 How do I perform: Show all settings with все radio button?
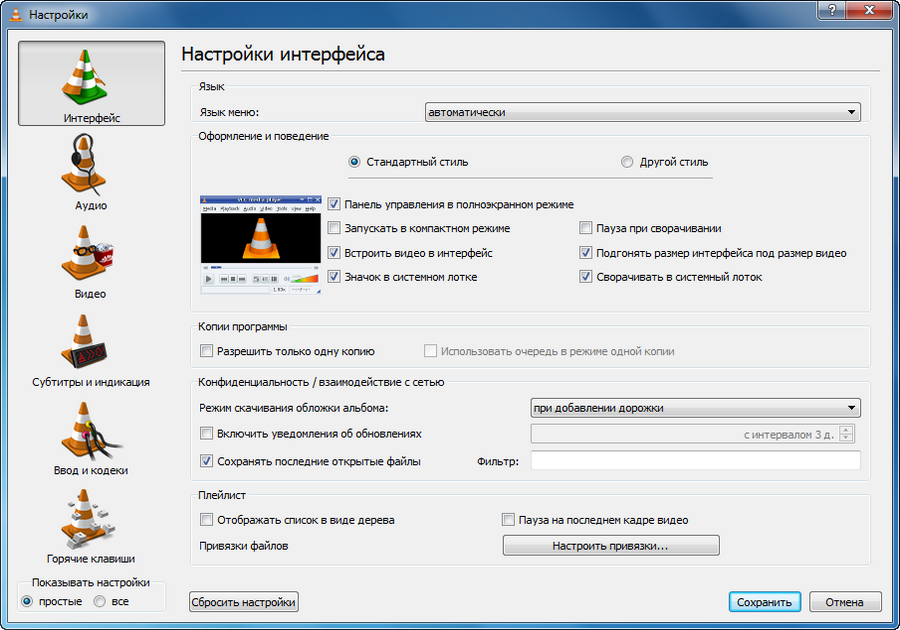coord(100,601)
